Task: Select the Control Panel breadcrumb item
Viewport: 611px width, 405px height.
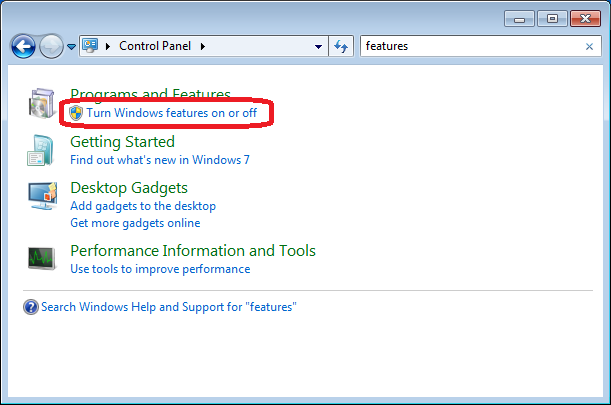Action: (155, 46)
